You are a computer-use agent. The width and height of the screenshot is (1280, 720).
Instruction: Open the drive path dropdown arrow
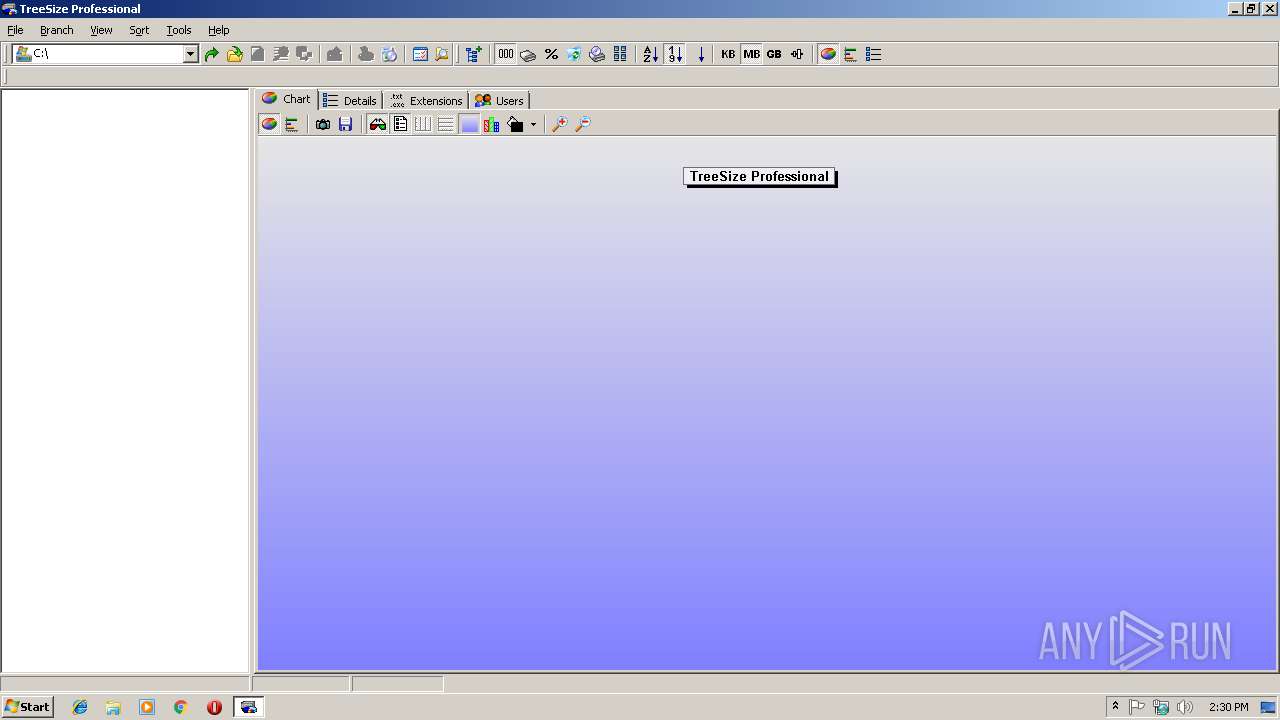point(191,54)
